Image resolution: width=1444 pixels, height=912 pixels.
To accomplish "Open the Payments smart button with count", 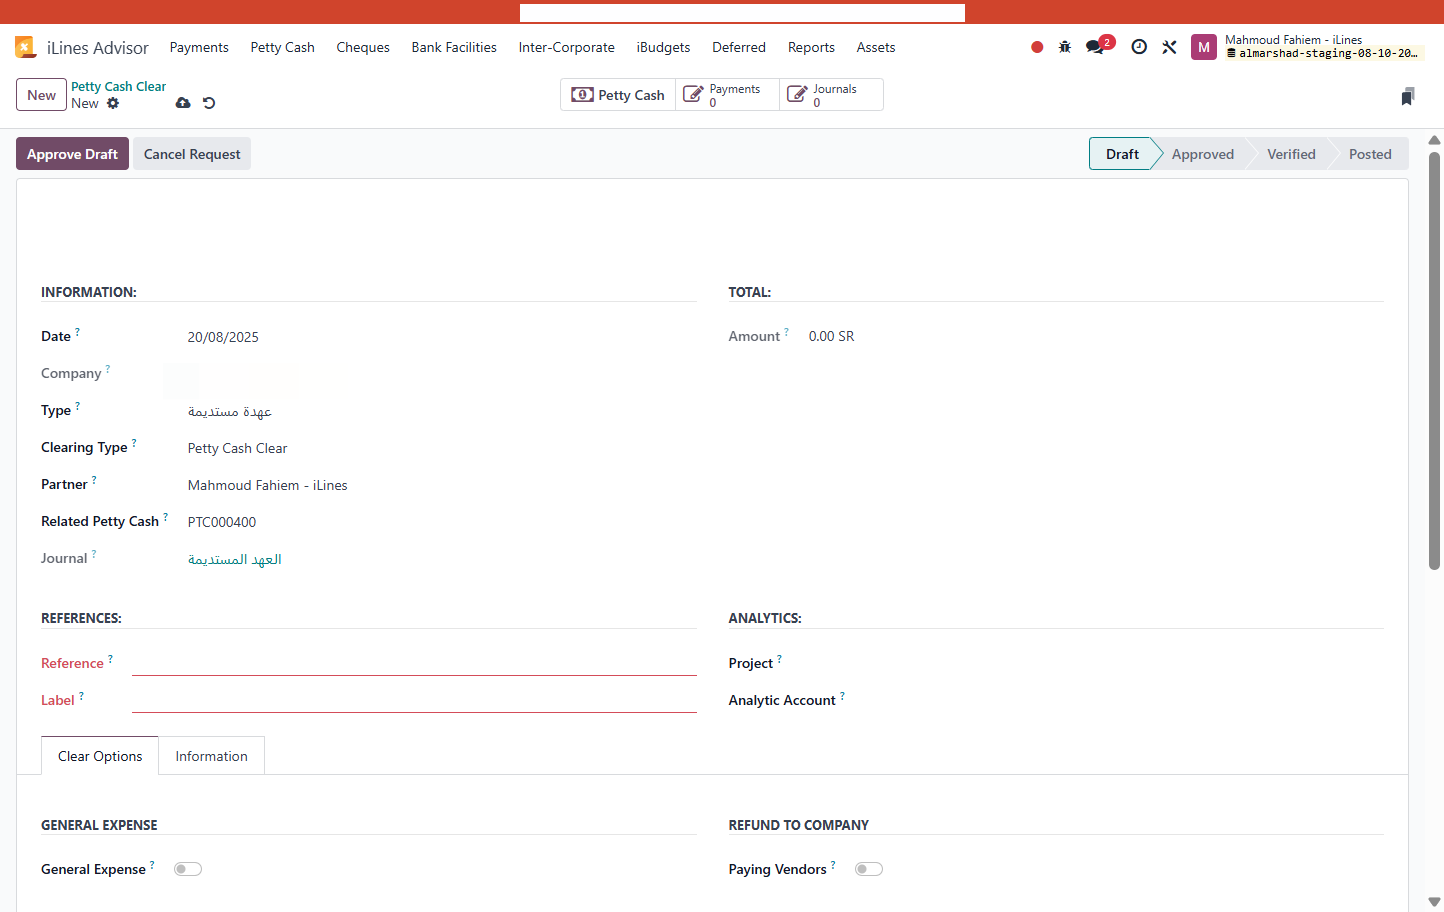I will (x=727, y=95).
